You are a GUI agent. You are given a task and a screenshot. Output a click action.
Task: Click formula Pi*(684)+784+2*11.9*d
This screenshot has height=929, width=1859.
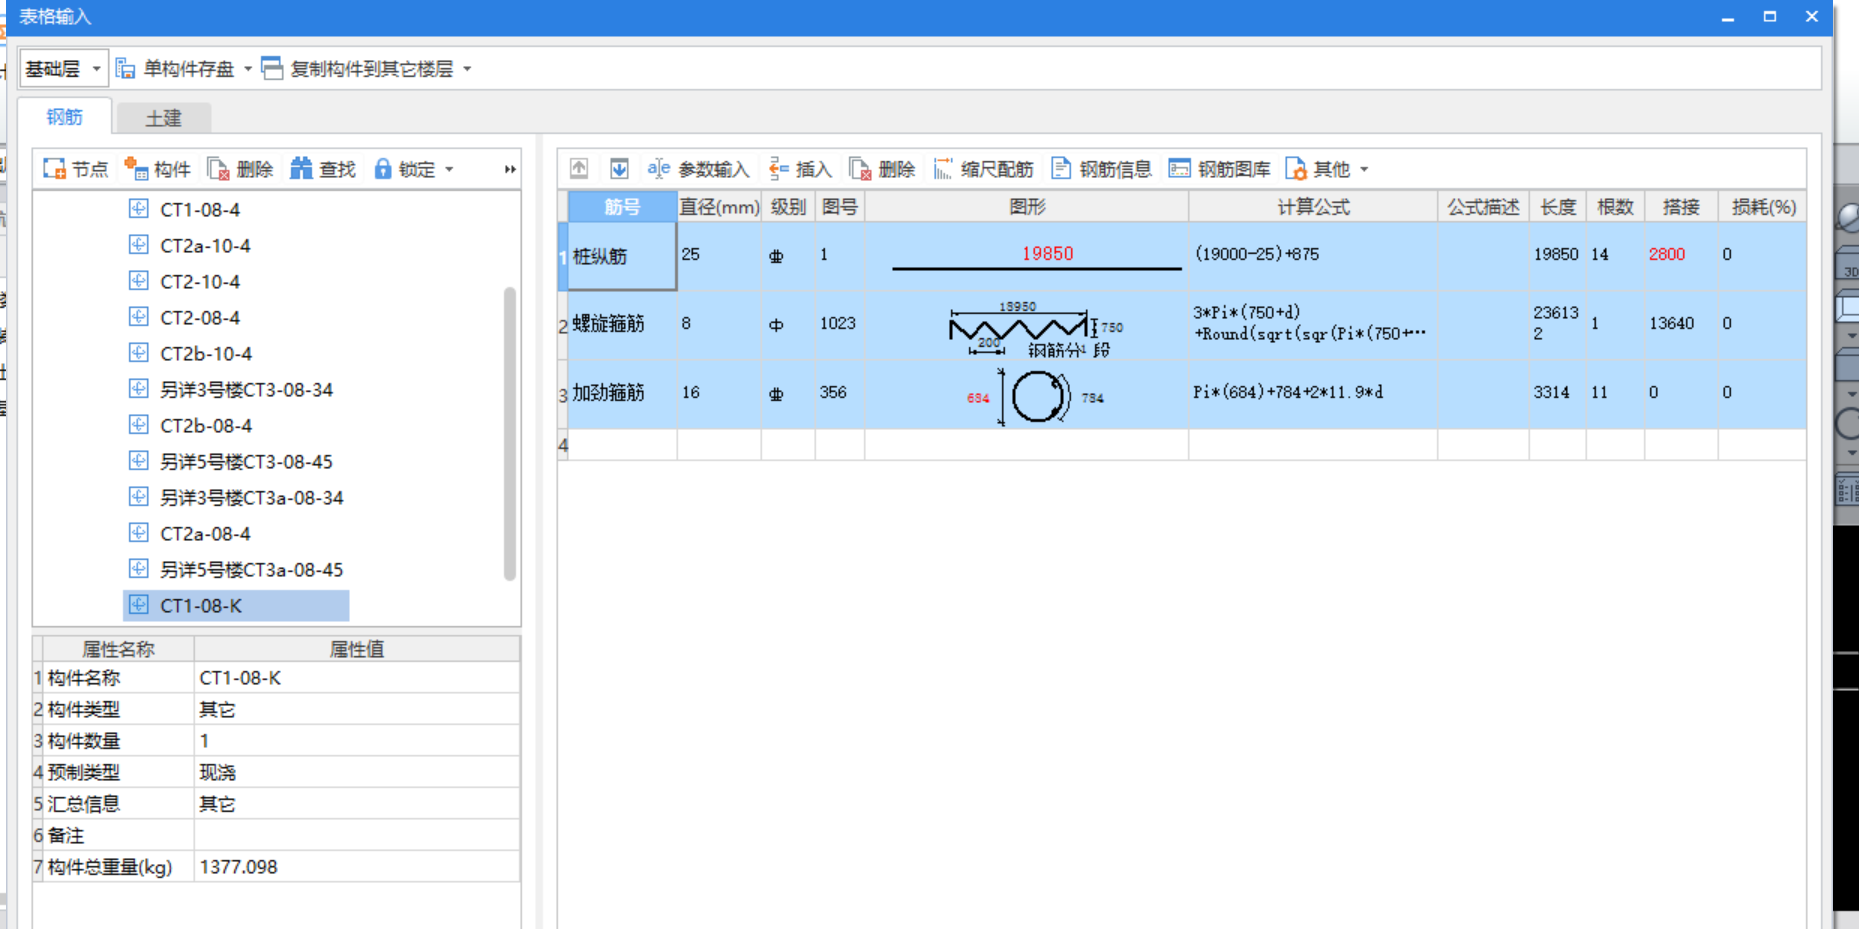point(1288,392)
